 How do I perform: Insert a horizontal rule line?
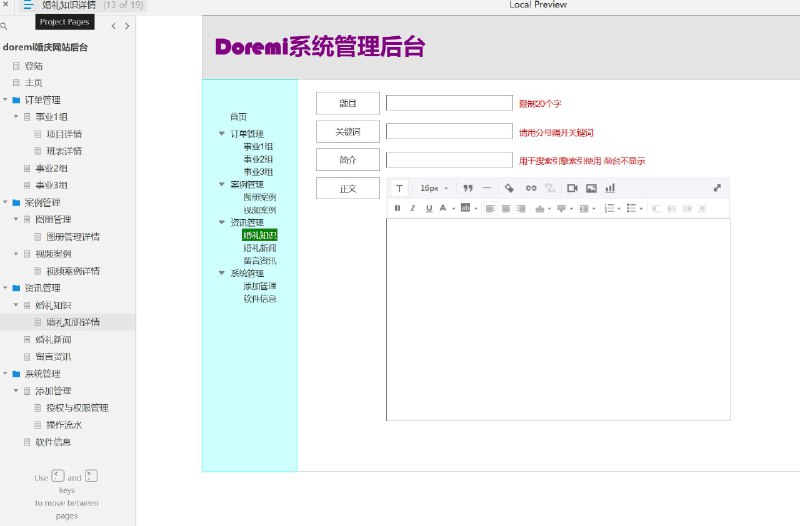[487, 188]
